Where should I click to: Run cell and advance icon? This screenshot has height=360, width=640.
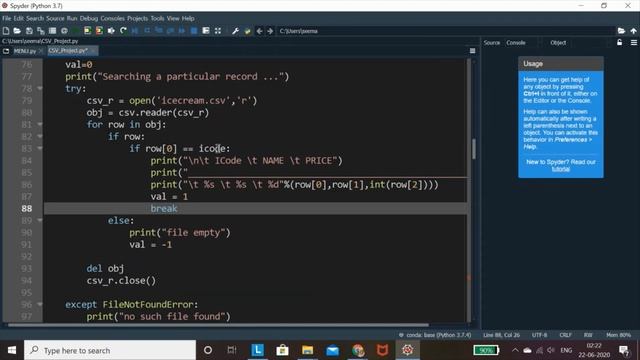tap(99, 31)
